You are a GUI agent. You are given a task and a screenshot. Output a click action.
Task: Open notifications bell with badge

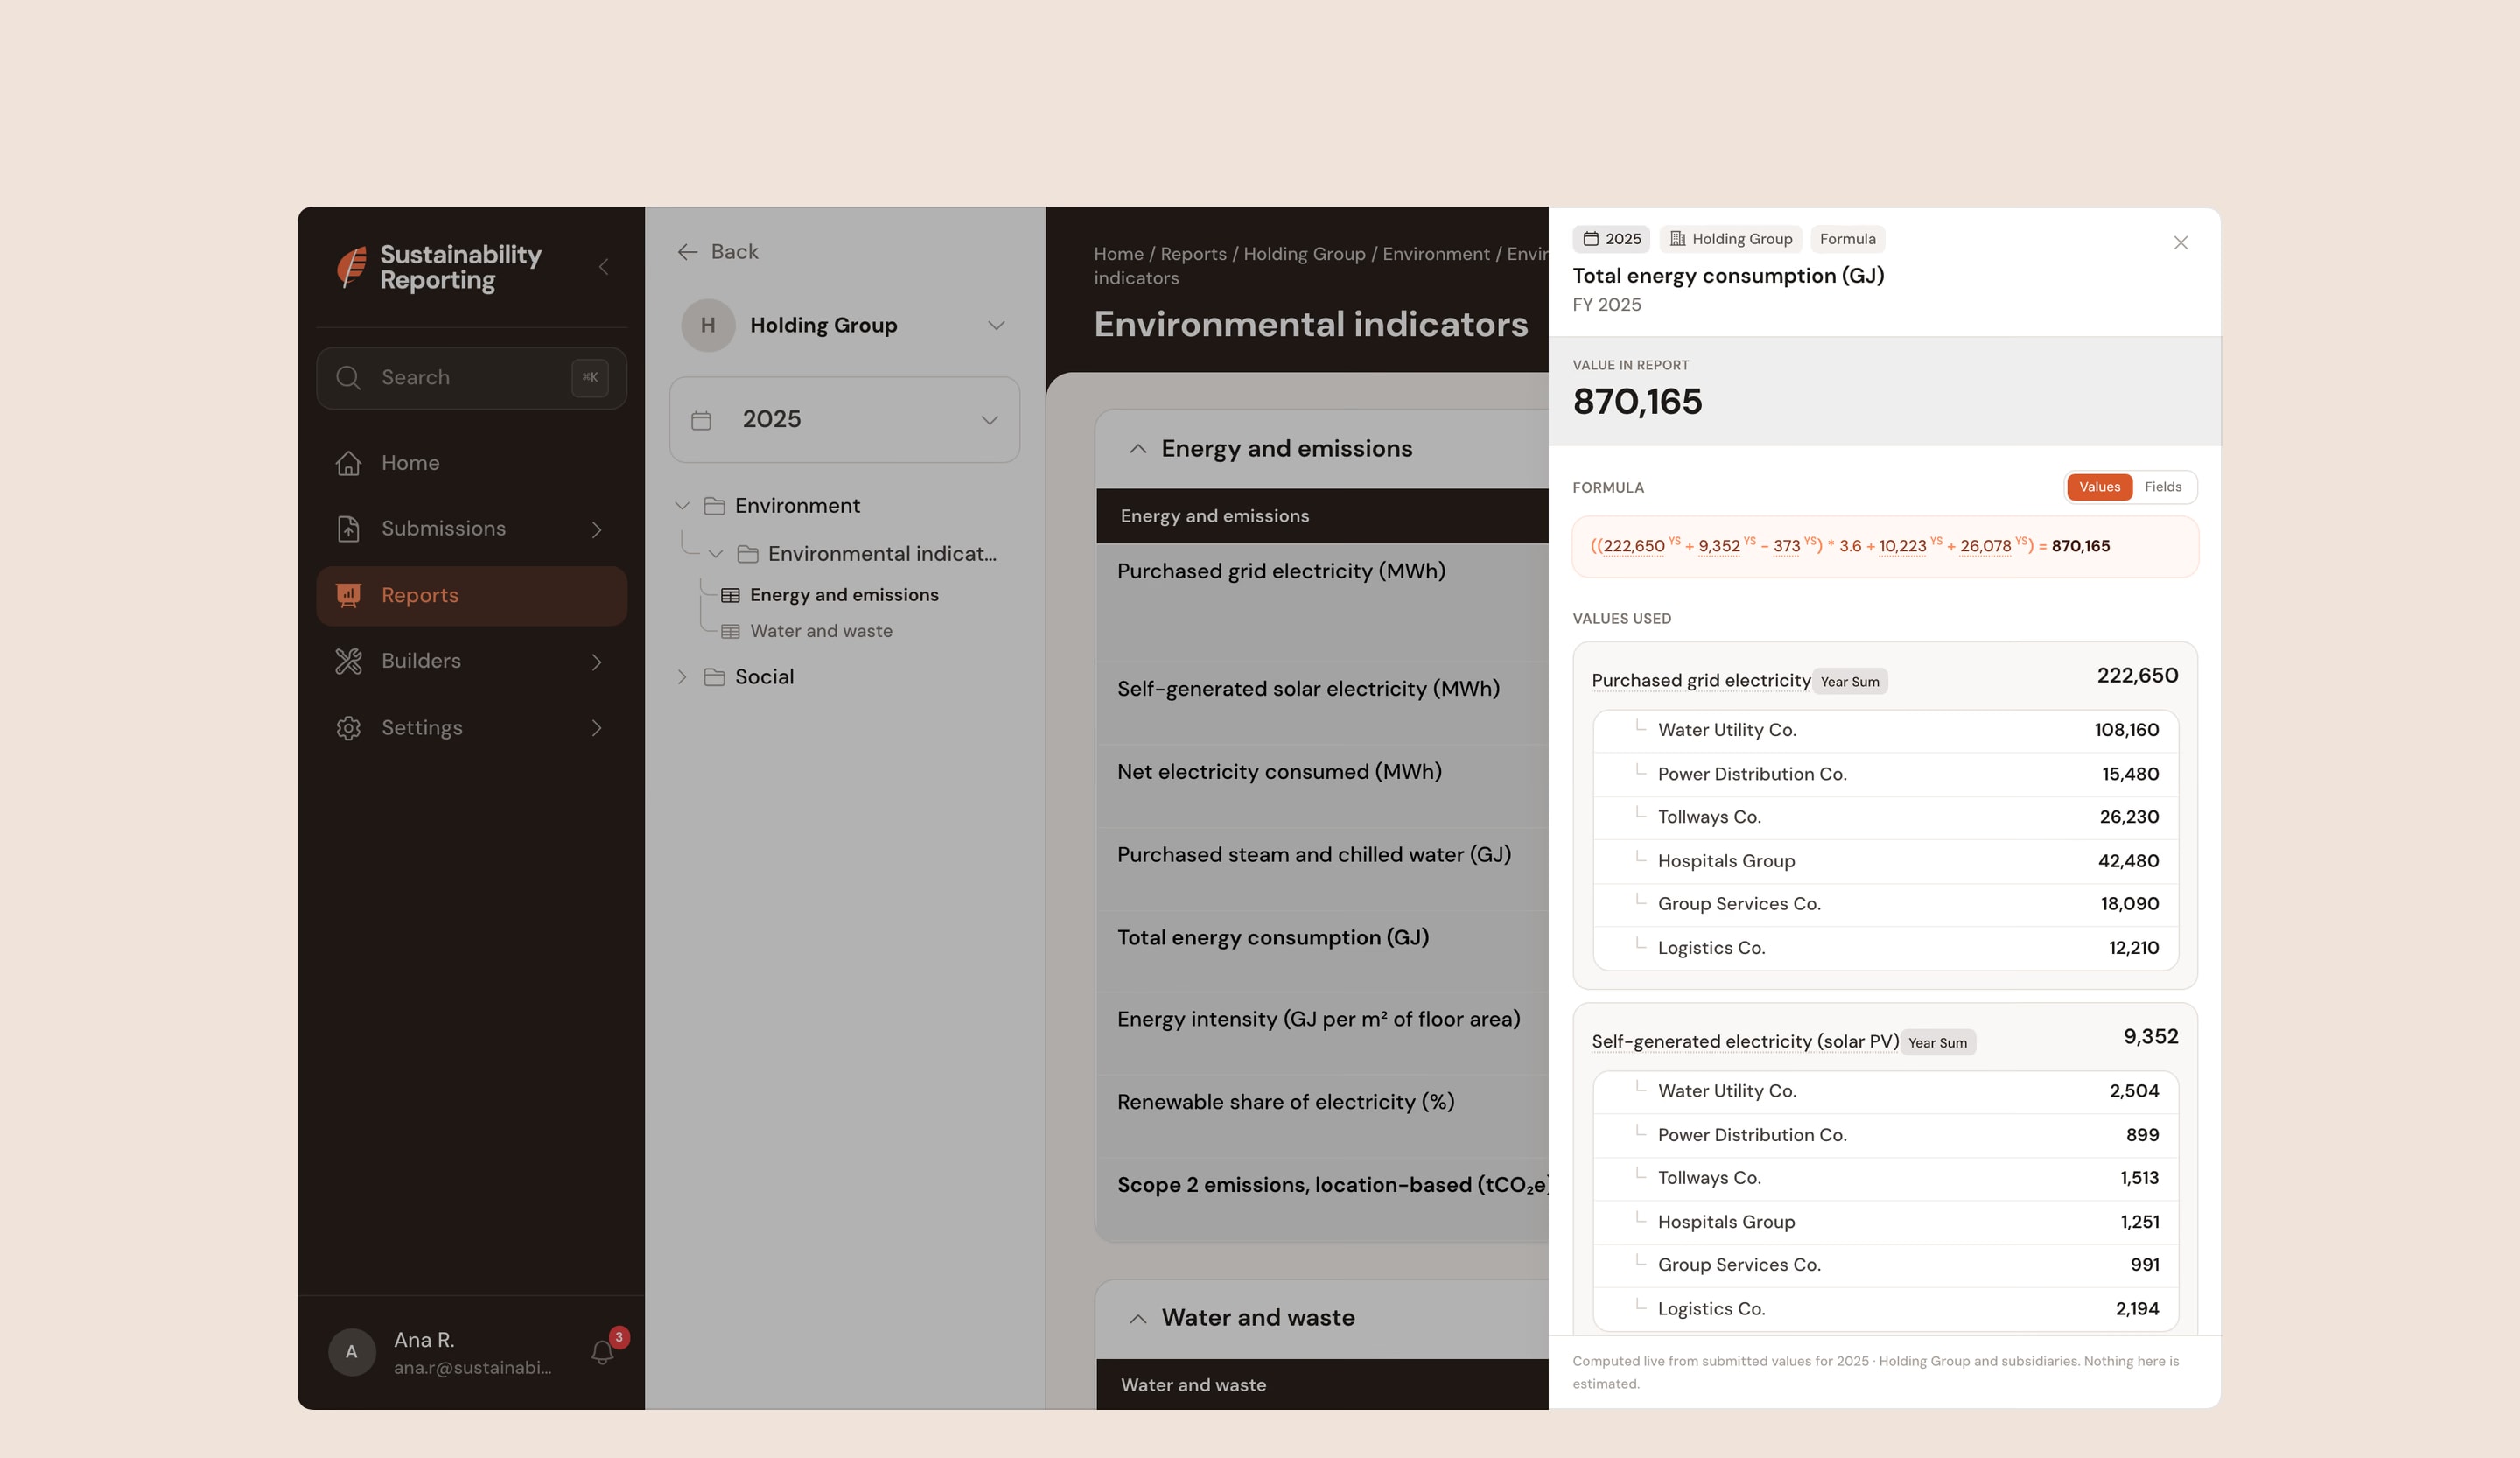point(604,1351)
